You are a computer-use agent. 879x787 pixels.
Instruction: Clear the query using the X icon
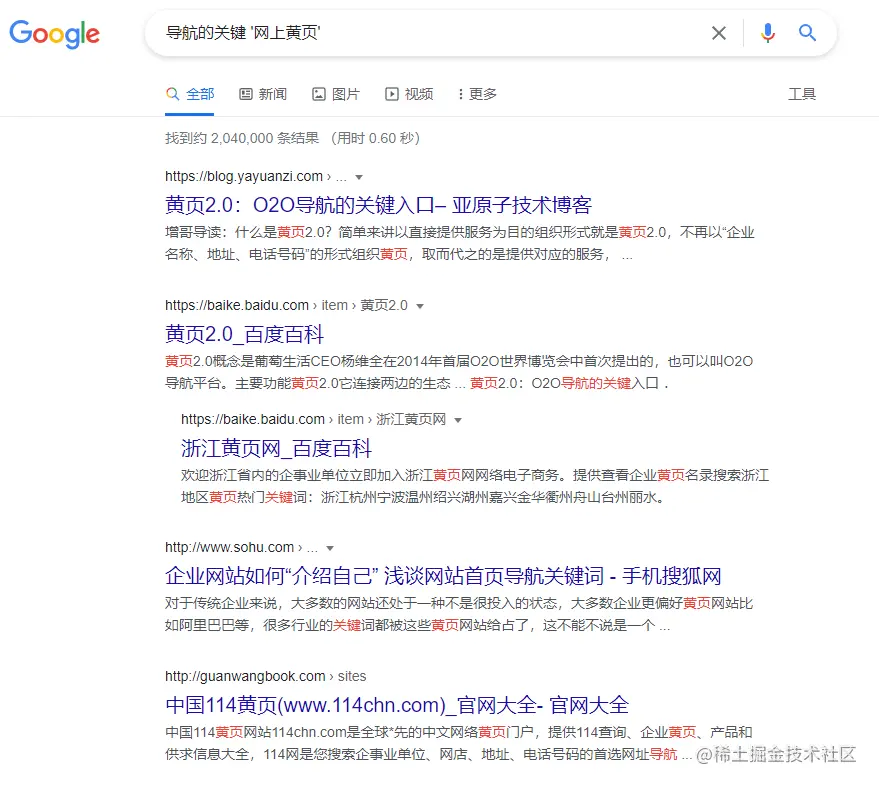[719, 33]
